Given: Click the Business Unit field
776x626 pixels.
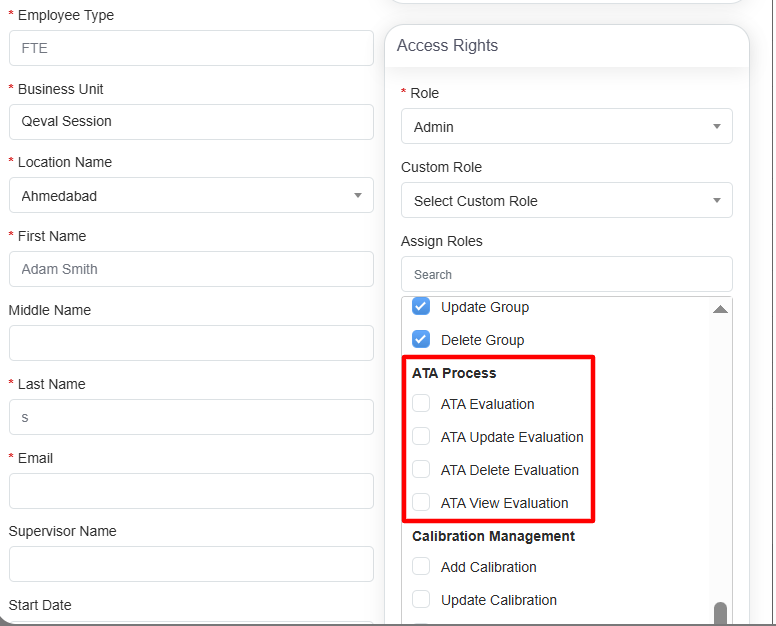Looking at the screenshot, I should (190, 122).
